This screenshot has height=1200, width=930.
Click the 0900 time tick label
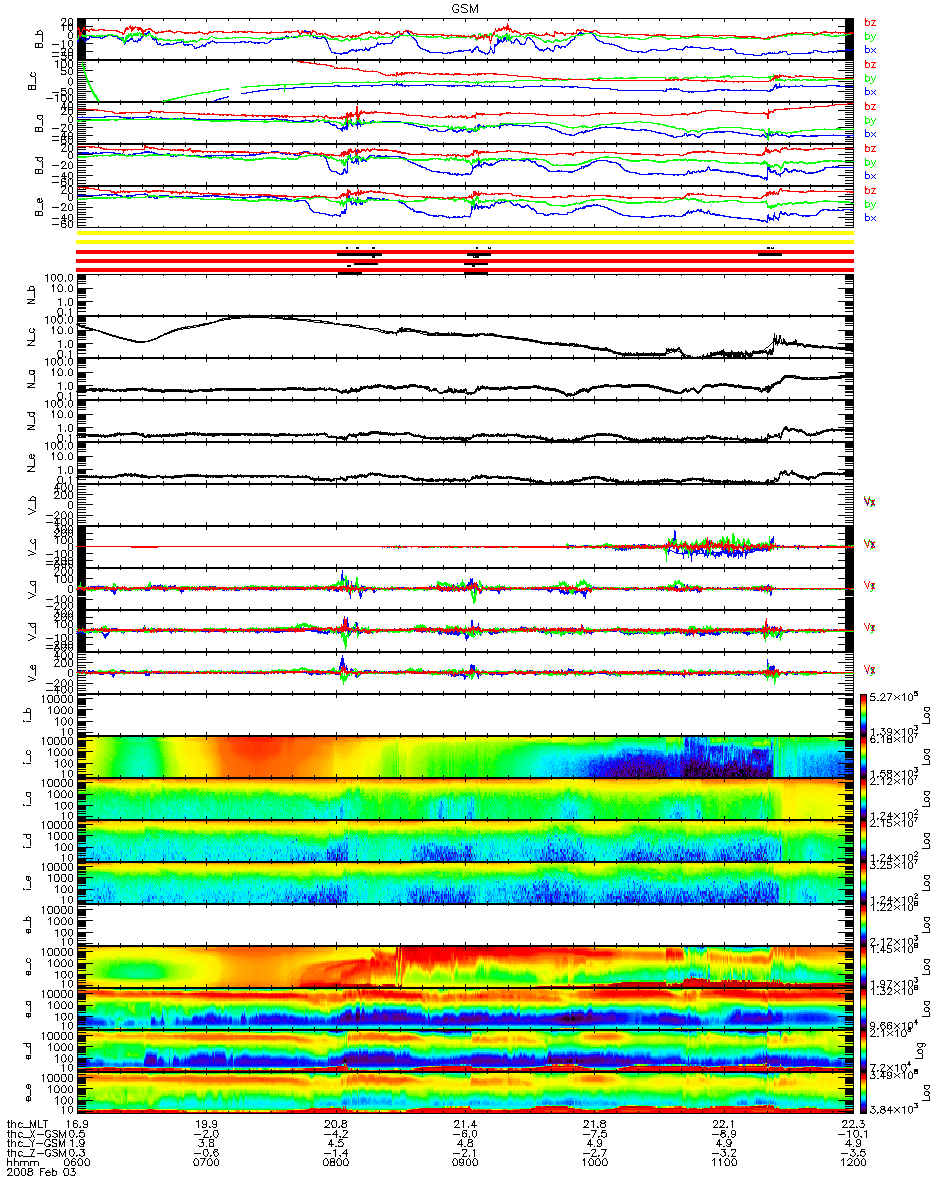pyautogui.click(x=465, y=1162)
